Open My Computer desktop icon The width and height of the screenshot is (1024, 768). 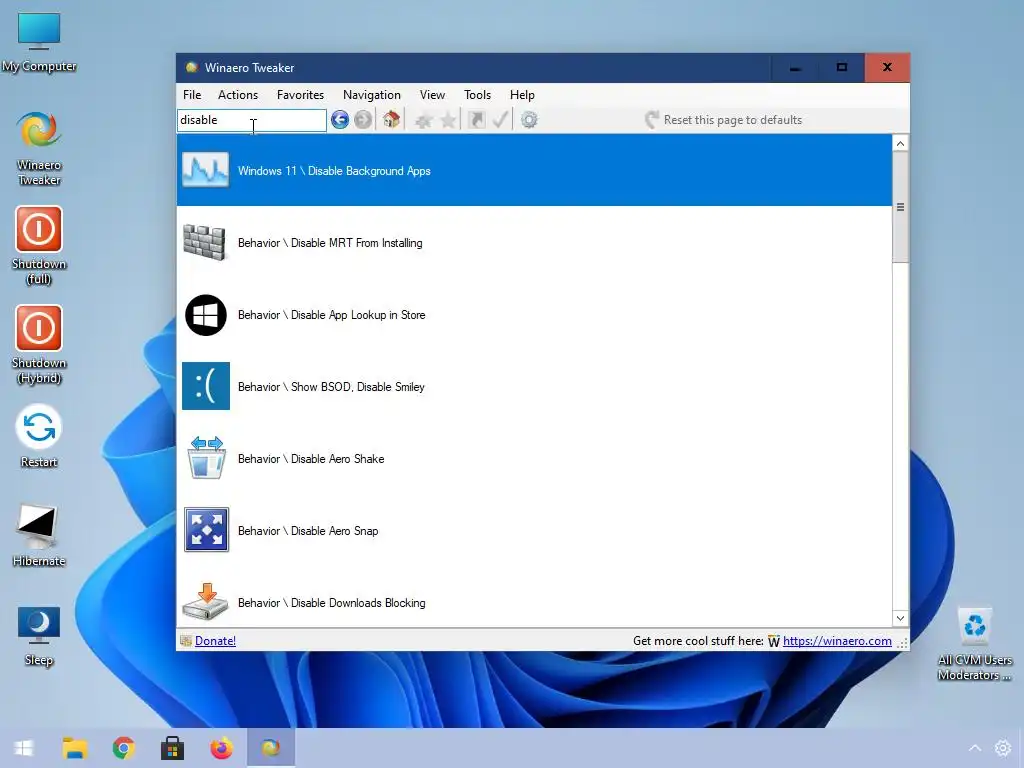pos(39,42)
